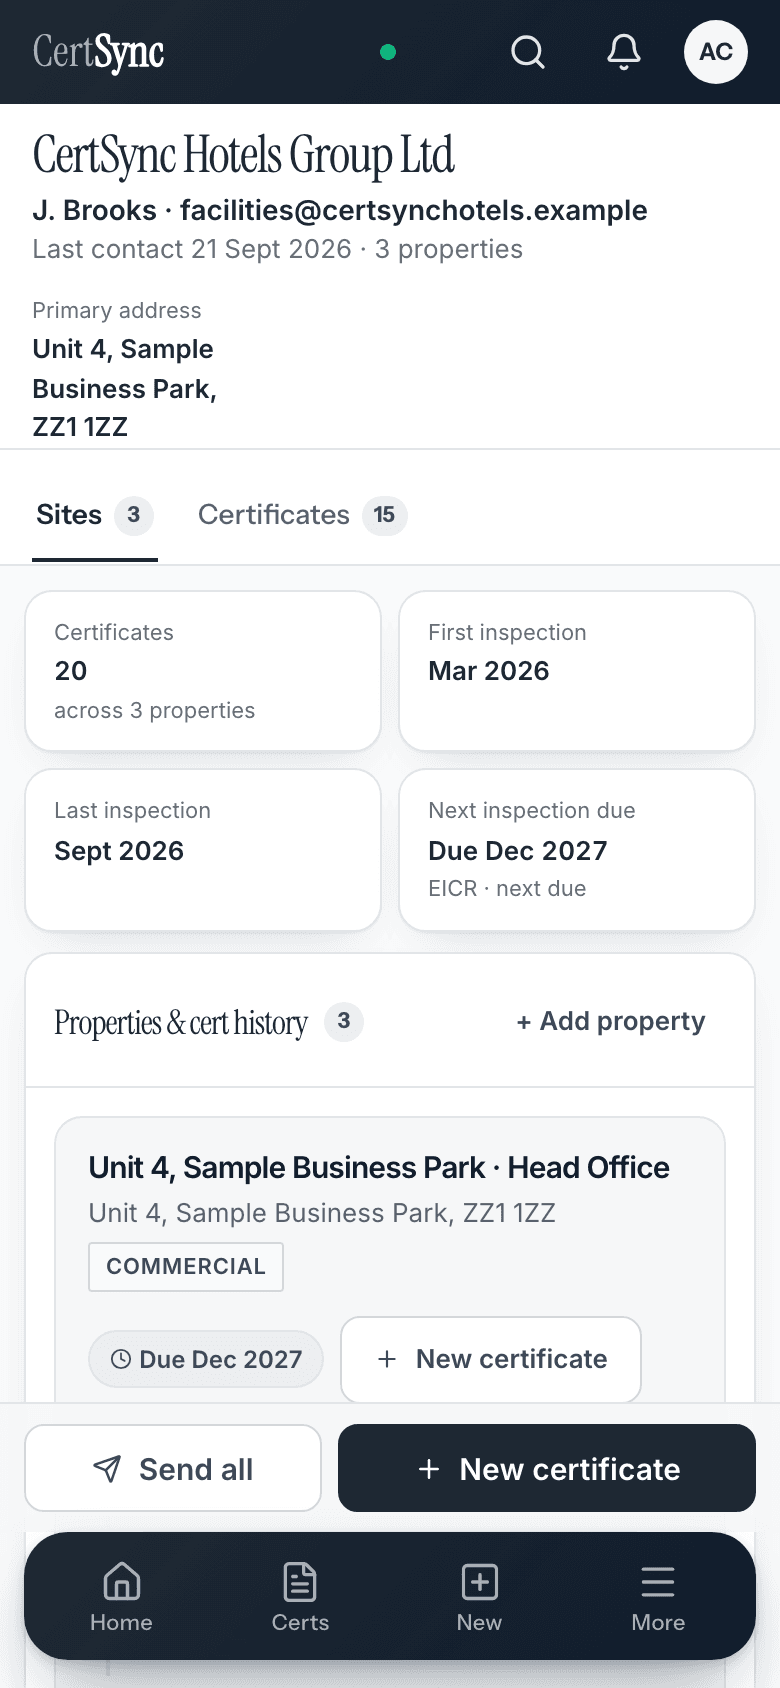Open Unit 4, Sample Business Park · Head Office title
The height and width of the screenshot is (1688, 780).
pos(379,1167)
